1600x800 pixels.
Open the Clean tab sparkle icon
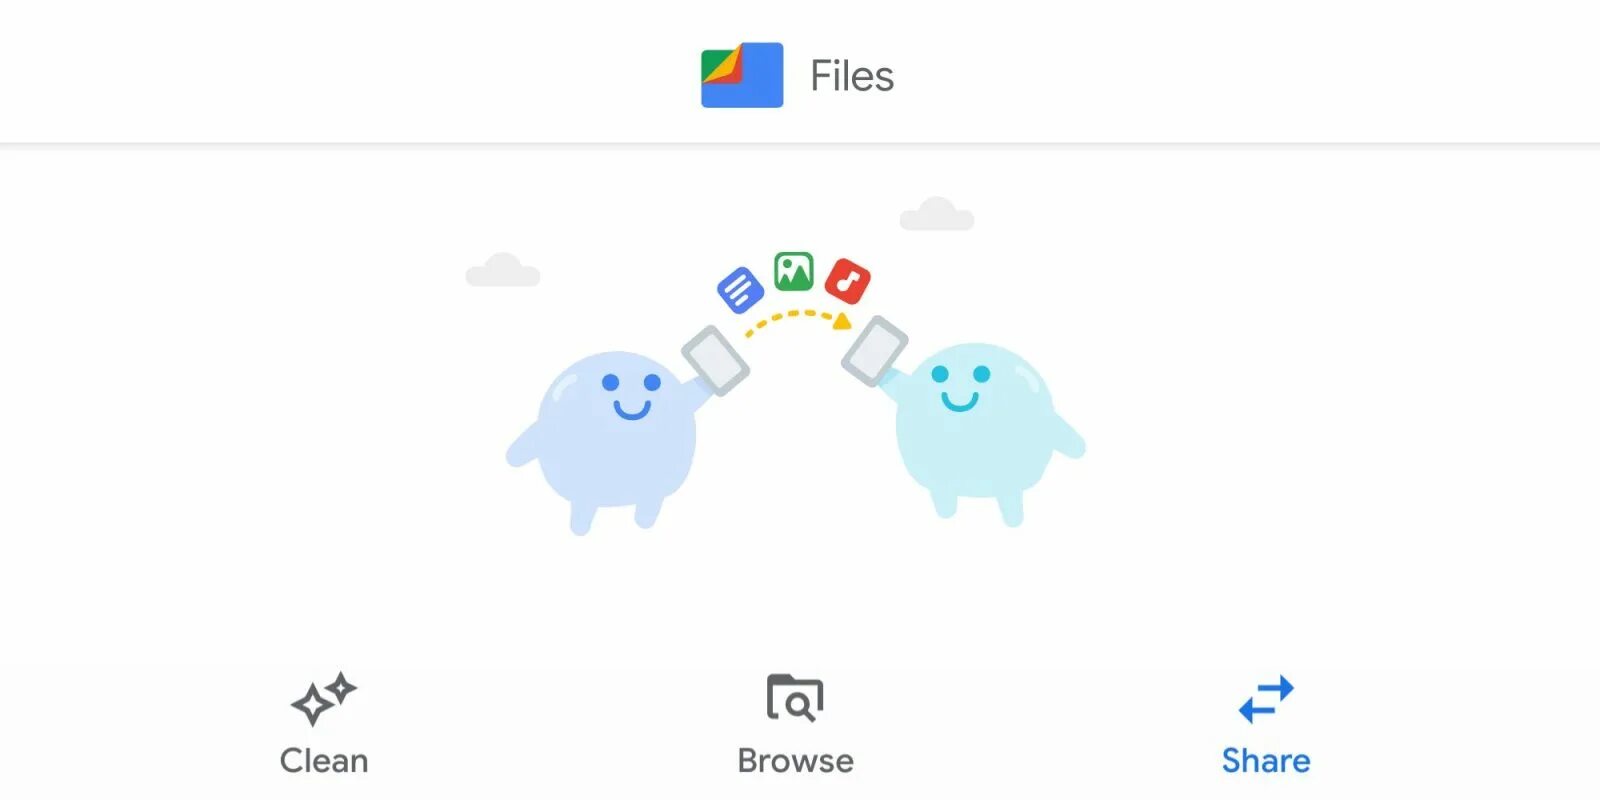[324, 698]
